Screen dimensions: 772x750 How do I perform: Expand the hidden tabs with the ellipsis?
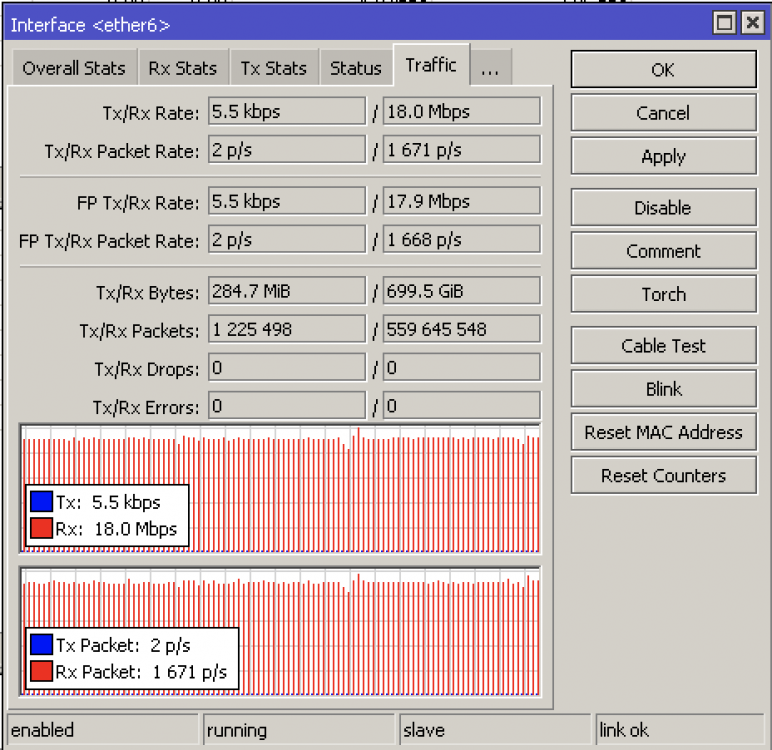pos(489,68)
